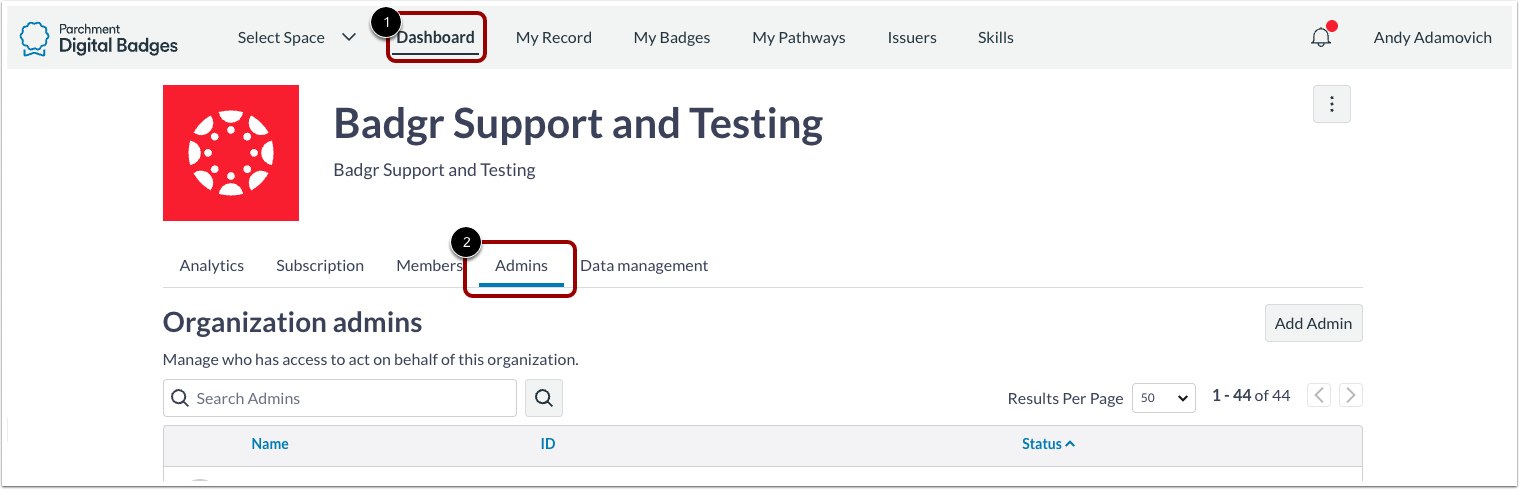Viewport: 1519px width, 489px height.
Task: Go to next results page arrow
Action: pos(1351,395)
